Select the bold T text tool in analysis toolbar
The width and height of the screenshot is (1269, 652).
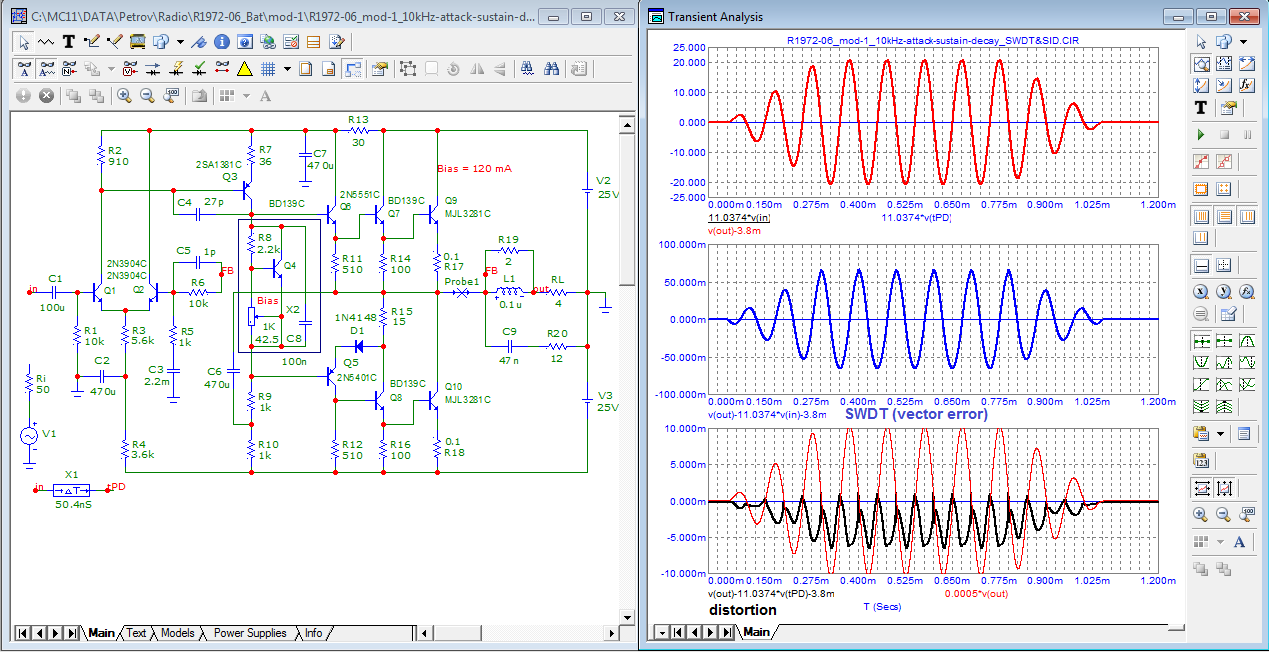(x=1201, y=108)
